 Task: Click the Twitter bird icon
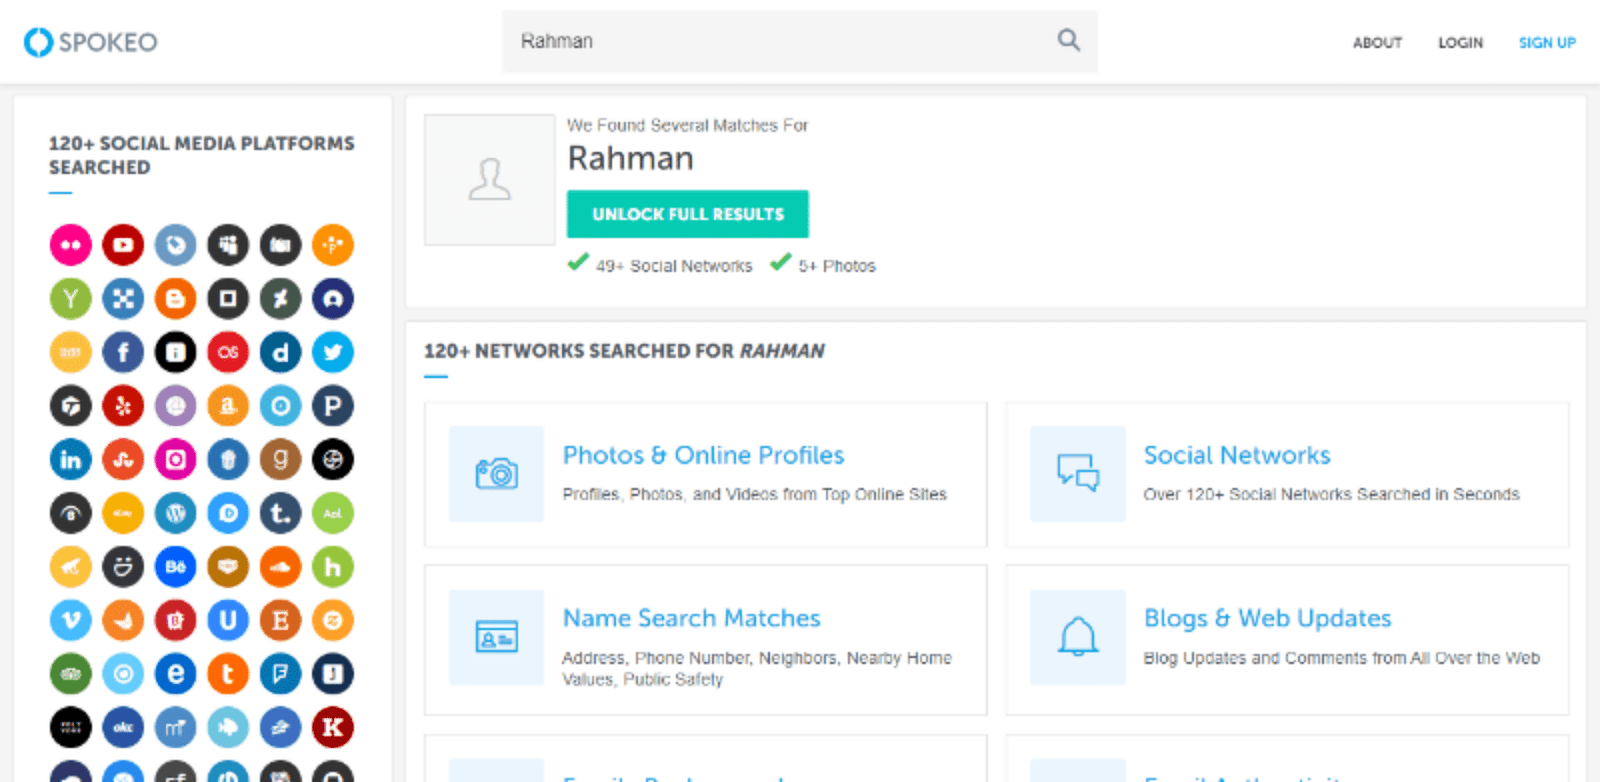point(333,352)
